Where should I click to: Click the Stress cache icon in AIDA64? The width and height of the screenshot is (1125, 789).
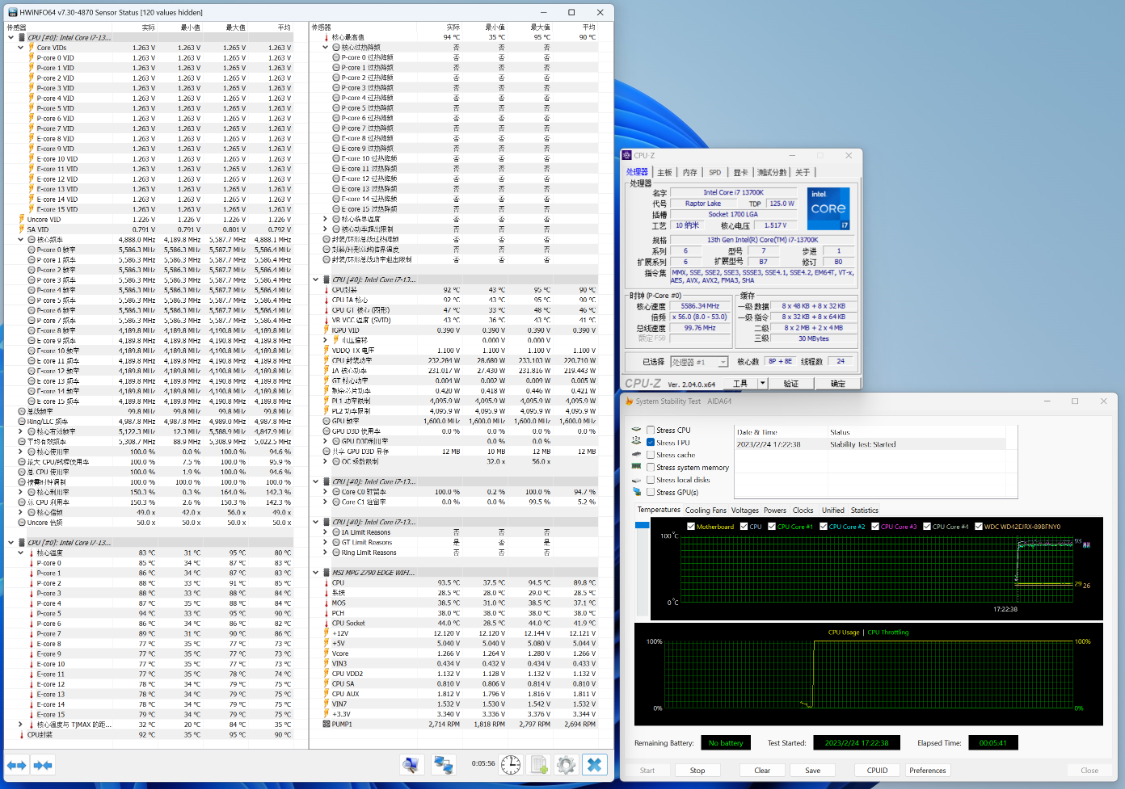(636, 454)
